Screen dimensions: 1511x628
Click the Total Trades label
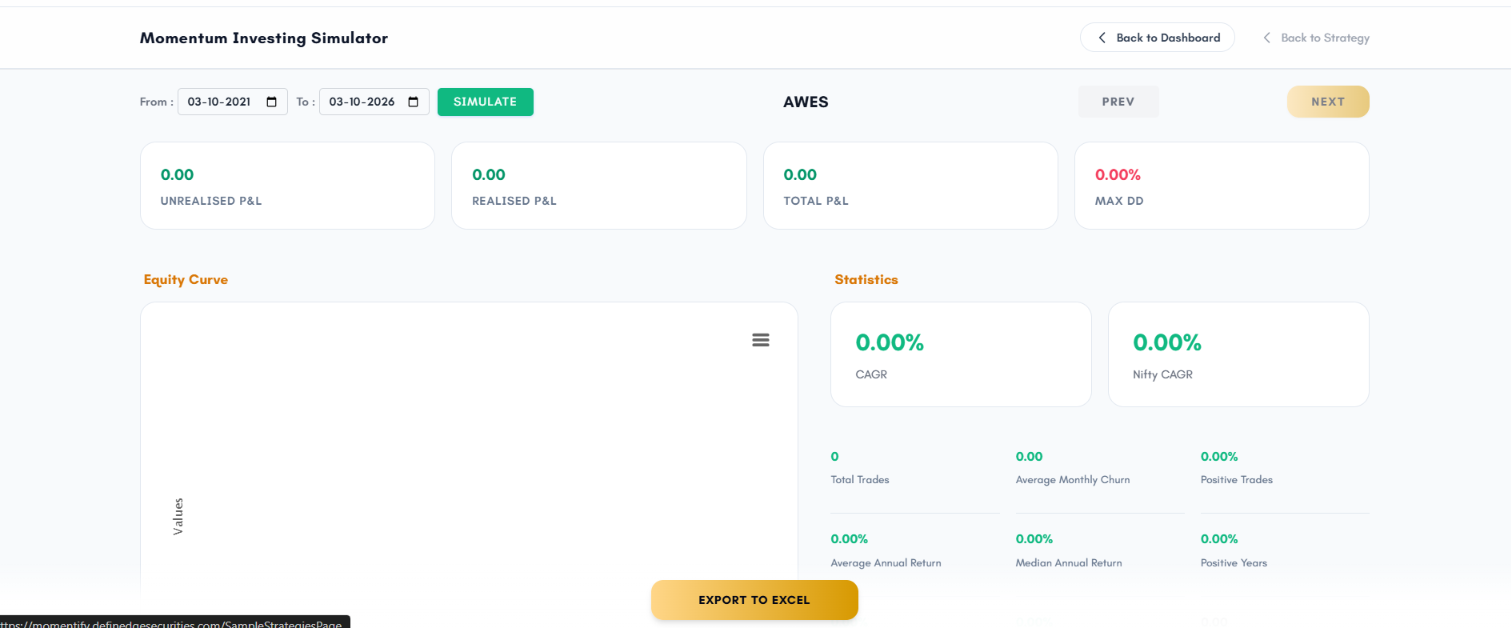860,480
